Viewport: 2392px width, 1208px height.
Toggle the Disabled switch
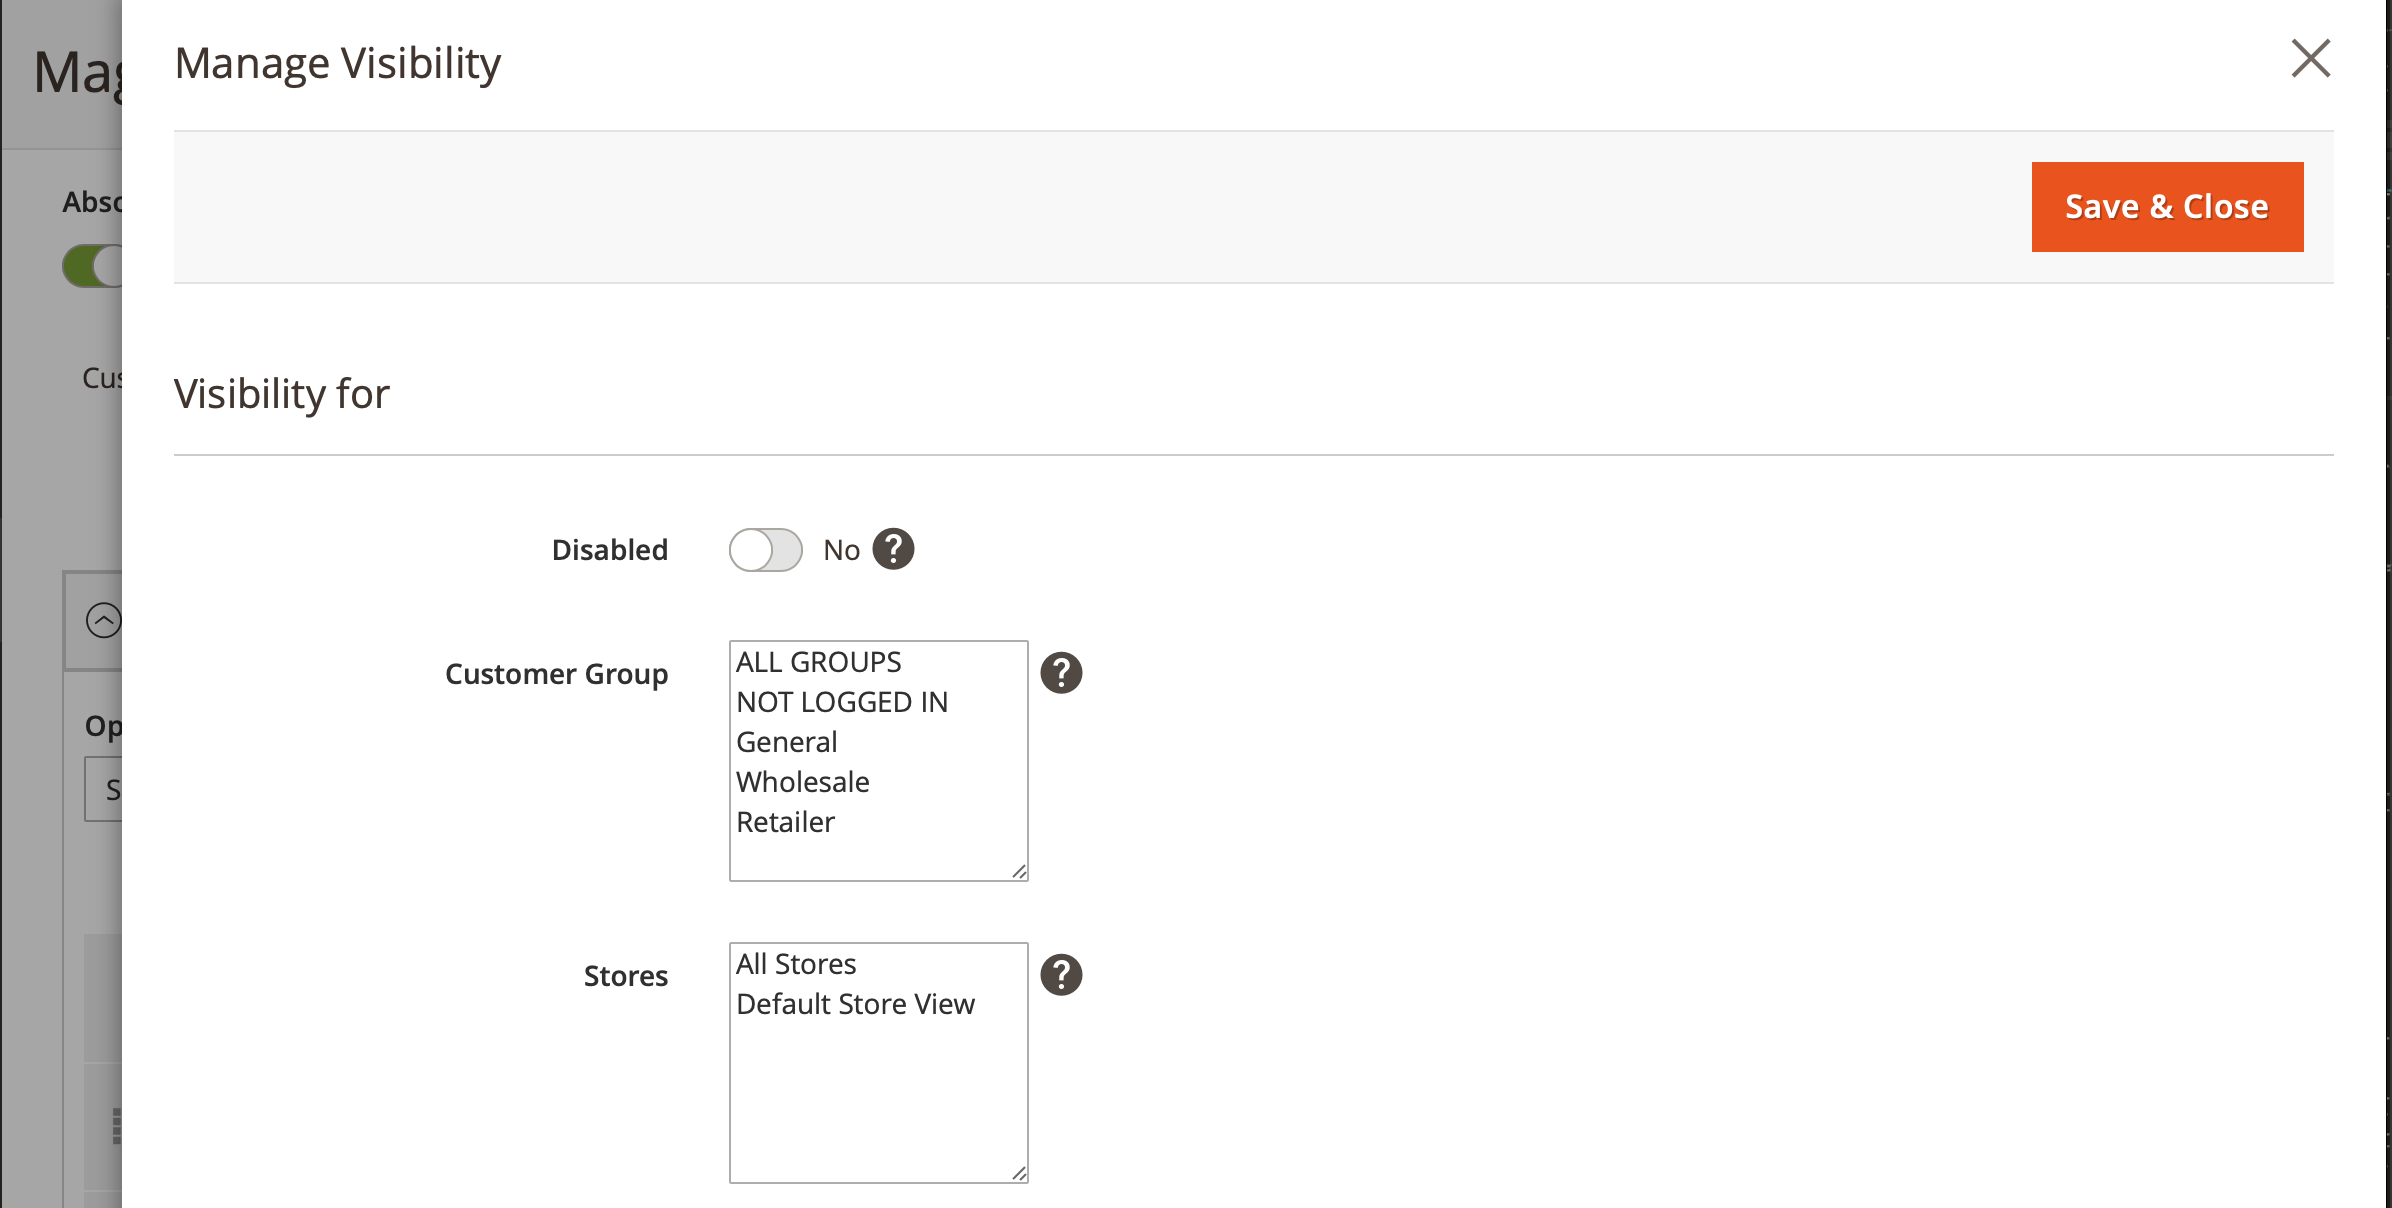tap(765, 550)
